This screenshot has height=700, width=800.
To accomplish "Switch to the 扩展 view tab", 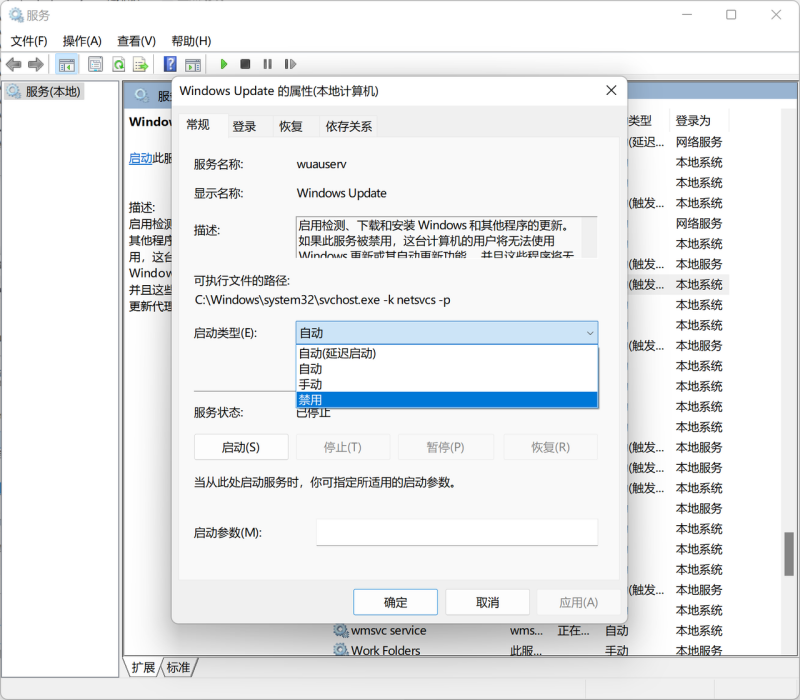I will (143, 667).
